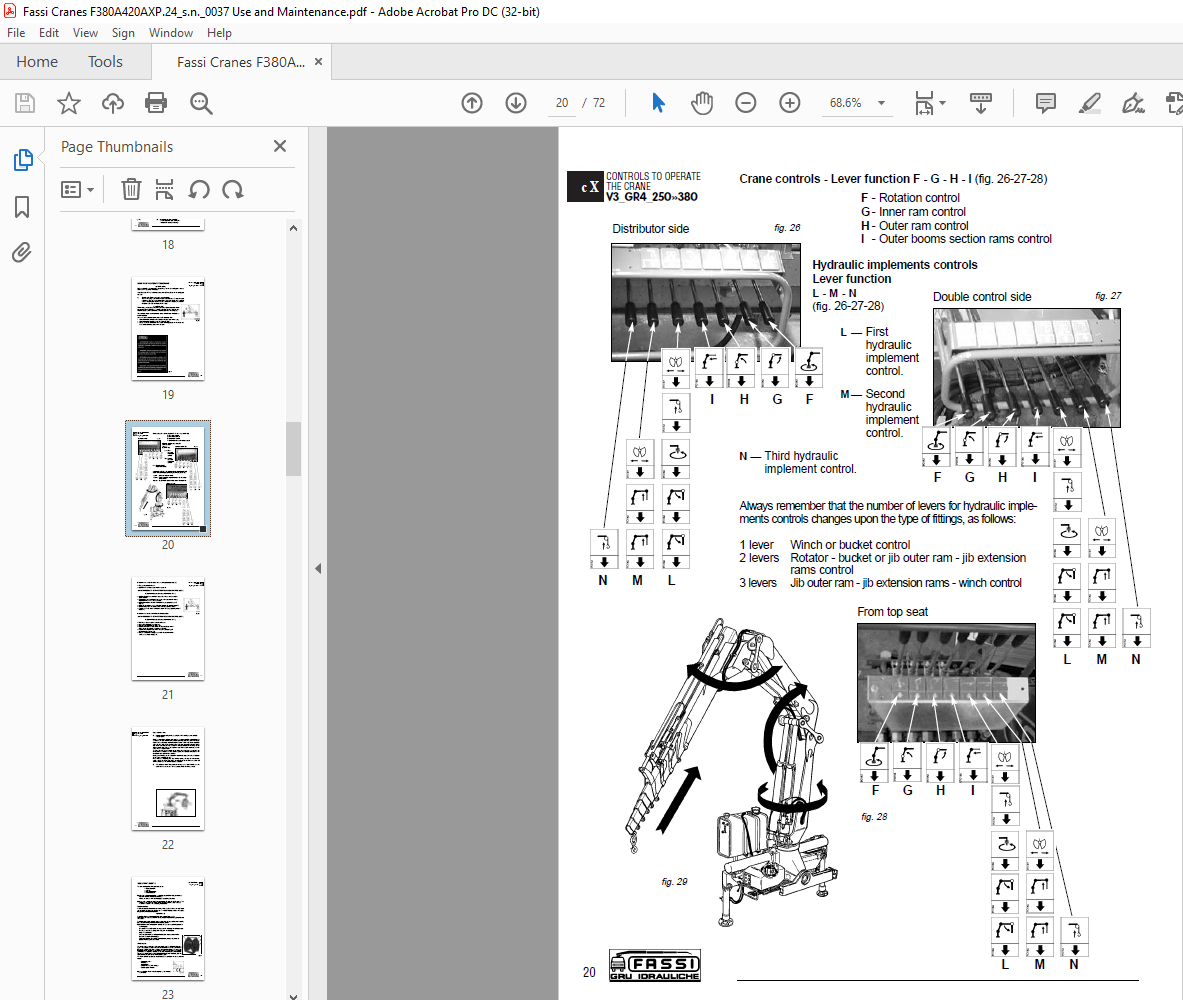Select the page 19 thumbnail
The height and width of the screenshot is (1000, 1183).
(167, 329)
